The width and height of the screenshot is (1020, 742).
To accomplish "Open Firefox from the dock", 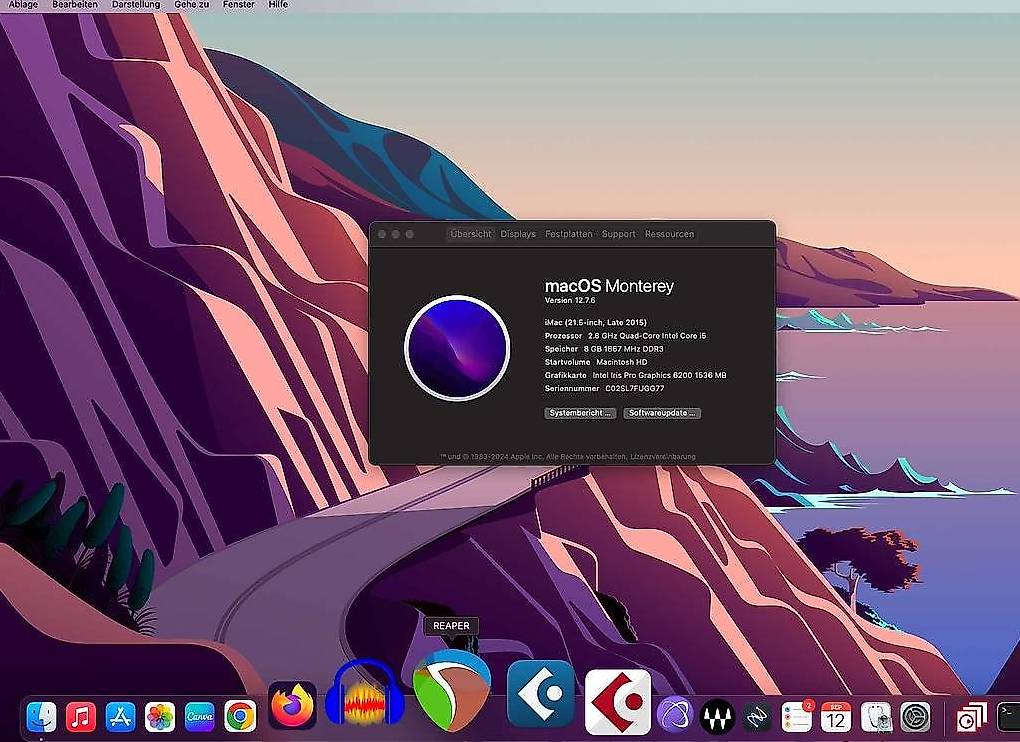I will (293, 705).
